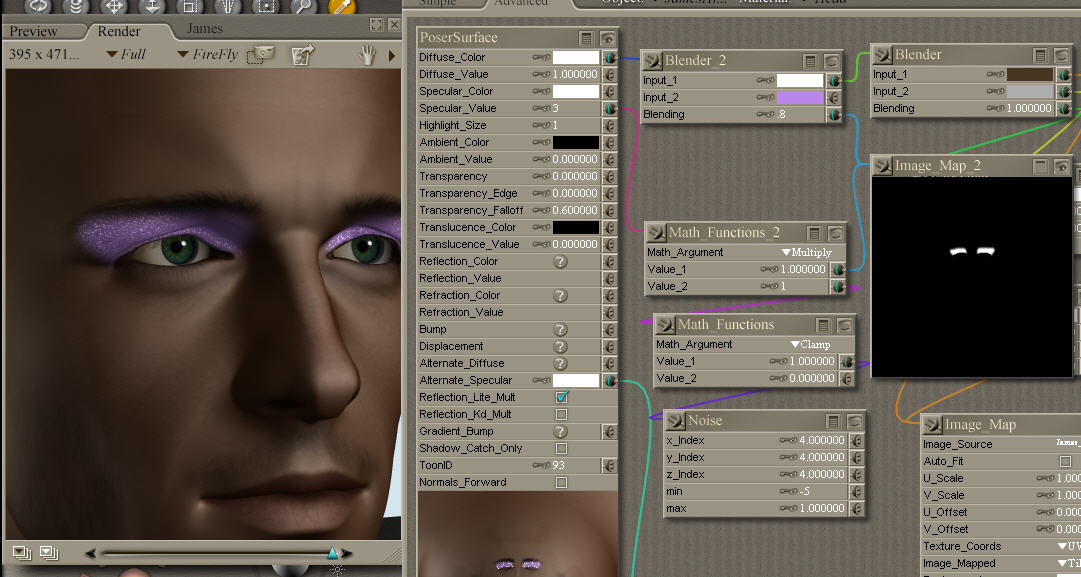This screenshot has height=577, width=1081.
Task: Toggle PoserSurface node preview eye icon
Action: (607, 38)
